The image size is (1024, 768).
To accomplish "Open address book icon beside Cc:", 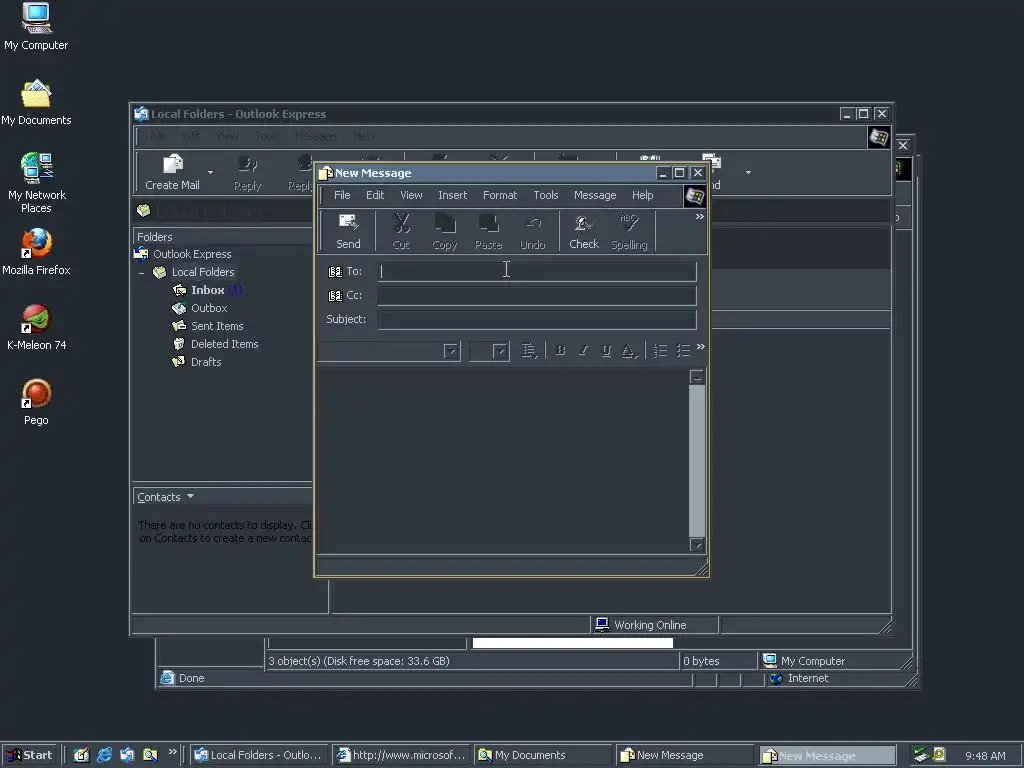I will (335, 296).
